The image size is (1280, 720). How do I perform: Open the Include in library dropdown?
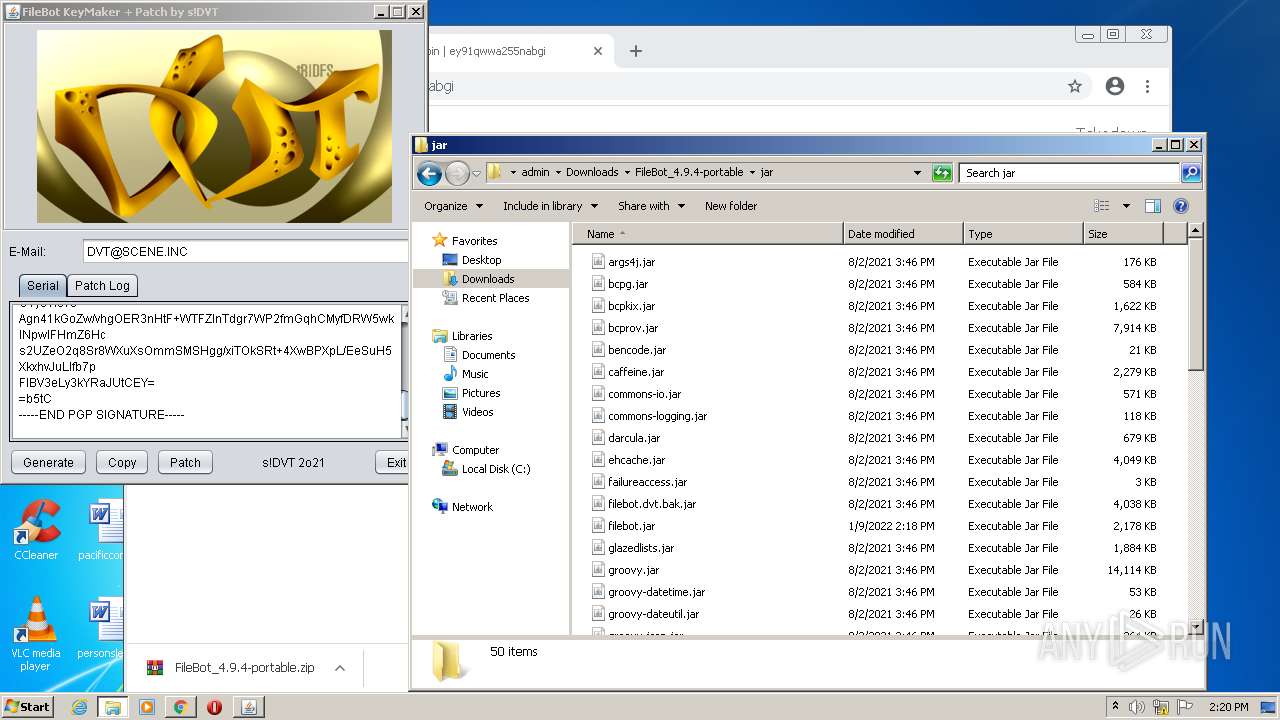[550, 206]
